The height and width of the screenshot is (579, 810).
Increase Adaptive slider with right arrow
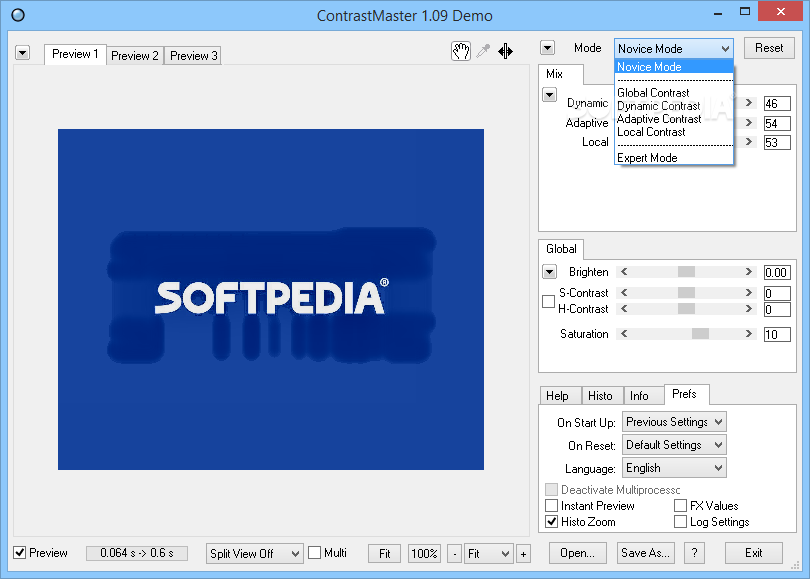click(749, 123)
